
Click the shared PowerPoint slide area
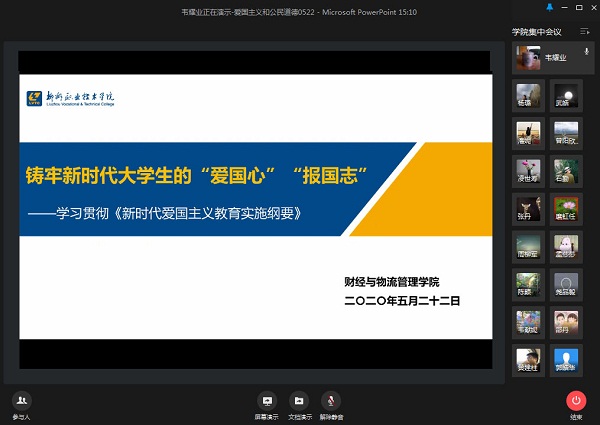click(x=257, y=215)
